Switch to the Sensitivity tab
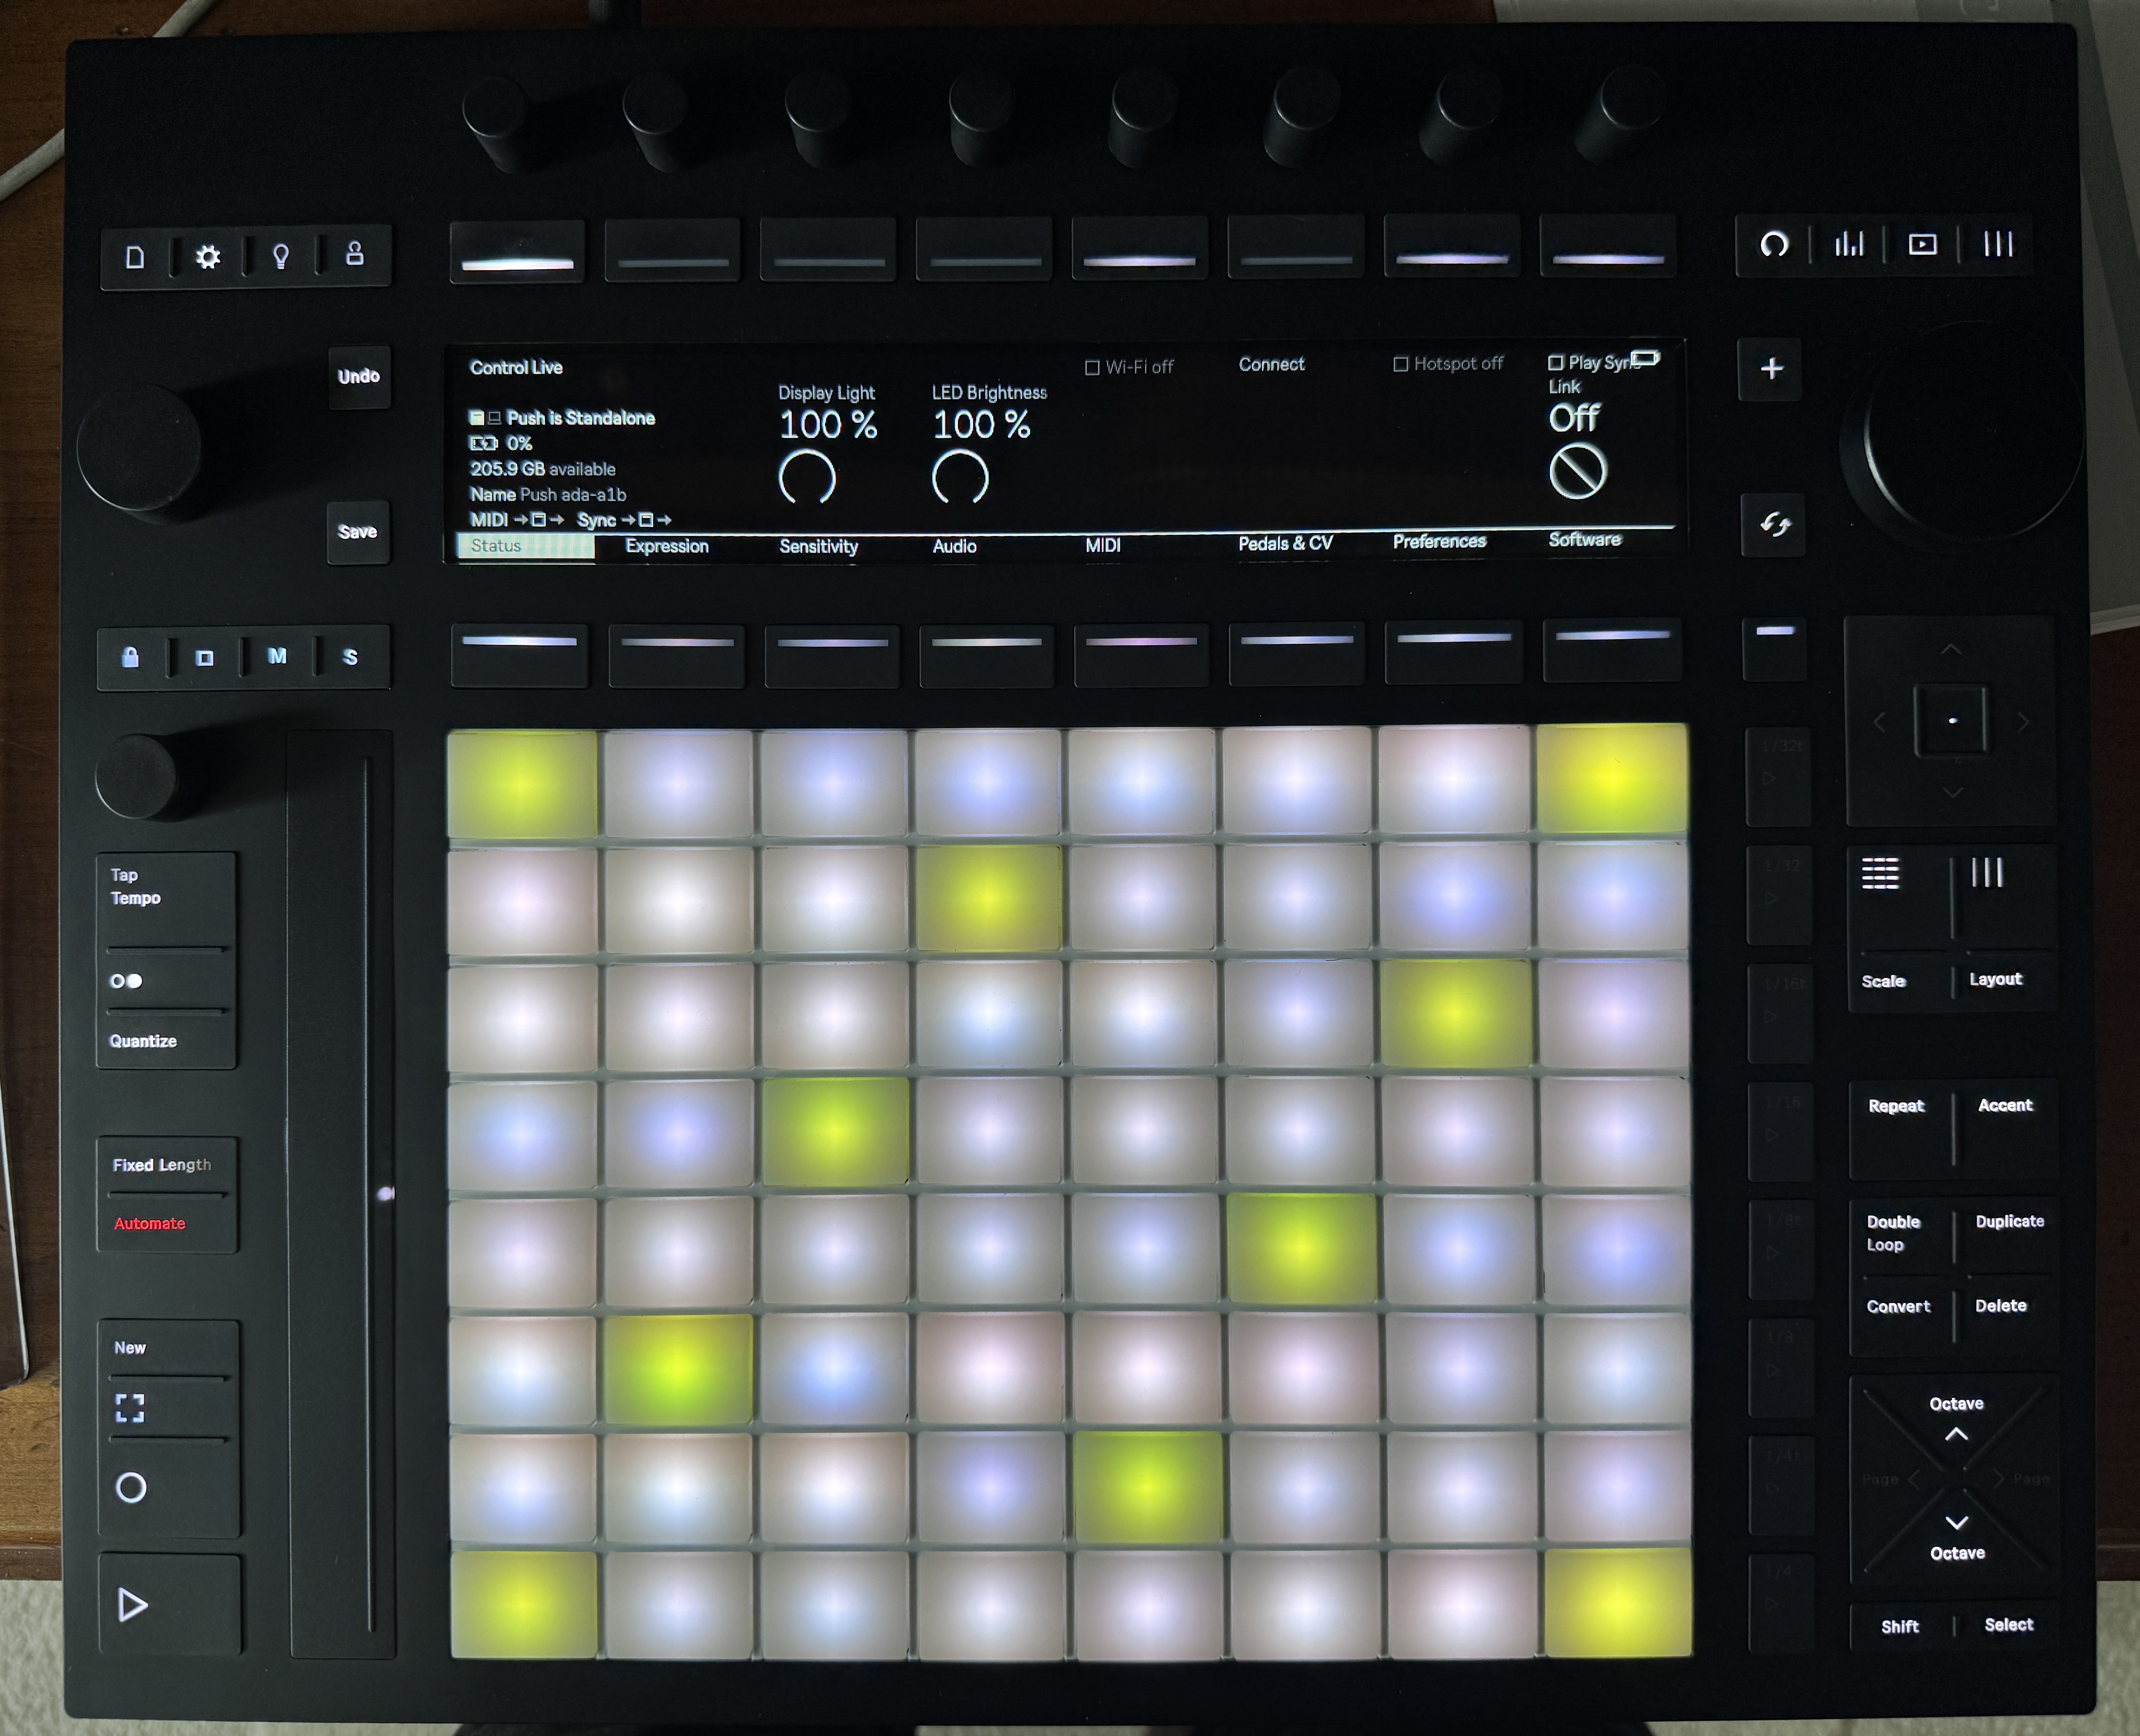Screen dimensions: 2140x1736 point(819,546)
